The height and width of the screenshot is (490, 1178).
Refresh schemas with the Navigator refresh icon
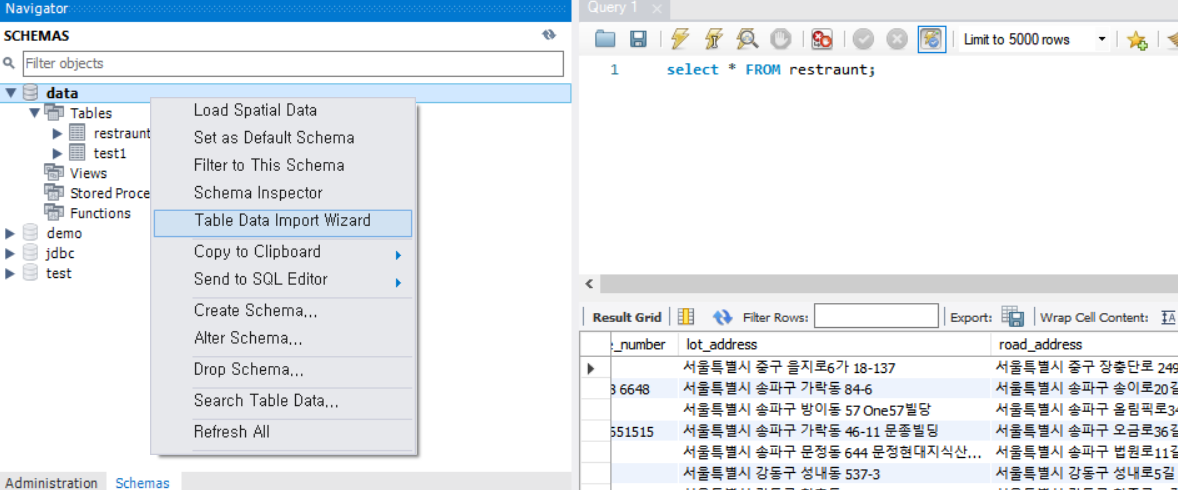[x=549, y=35]
